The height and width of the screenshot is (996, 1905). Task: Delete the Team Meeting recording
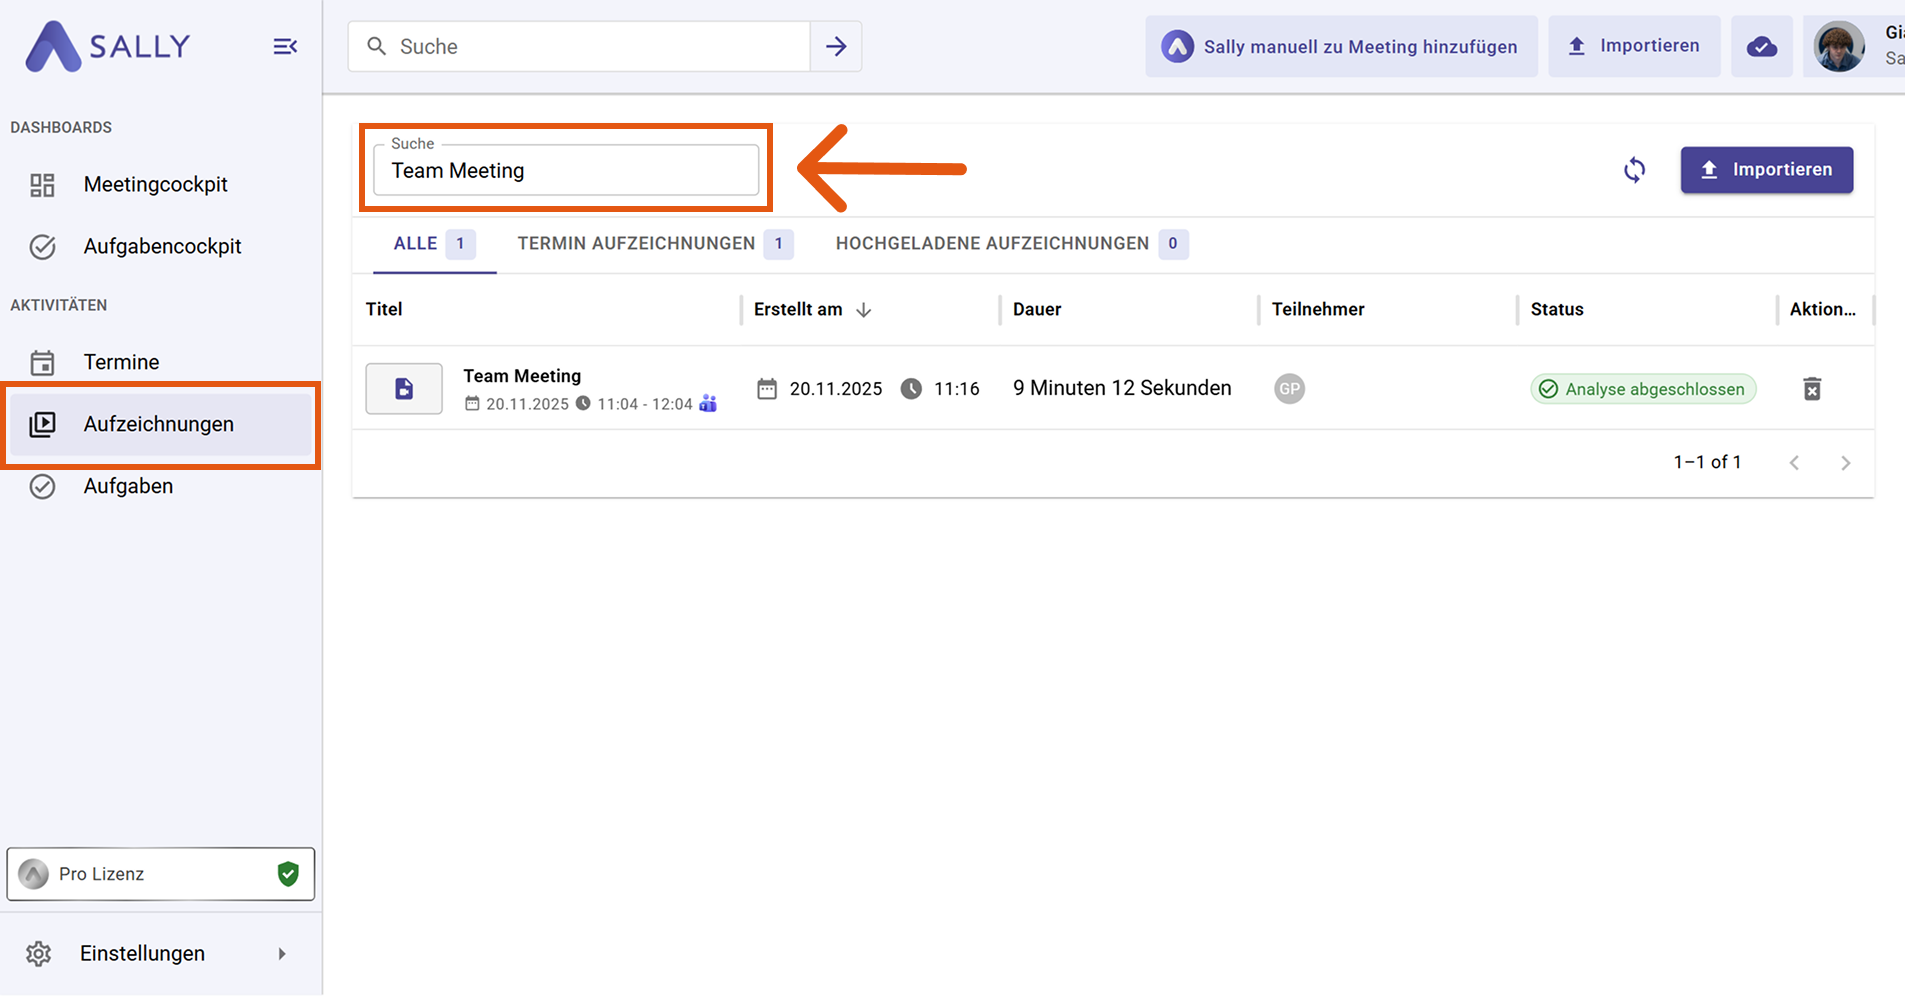tap(1811, 389)
